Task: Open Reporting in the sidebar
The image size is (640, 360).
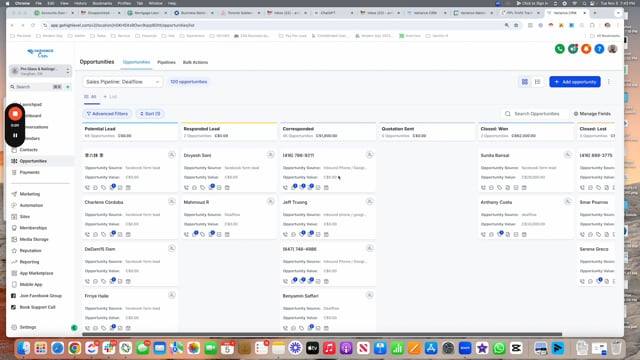Action: [x=29, y=262]
